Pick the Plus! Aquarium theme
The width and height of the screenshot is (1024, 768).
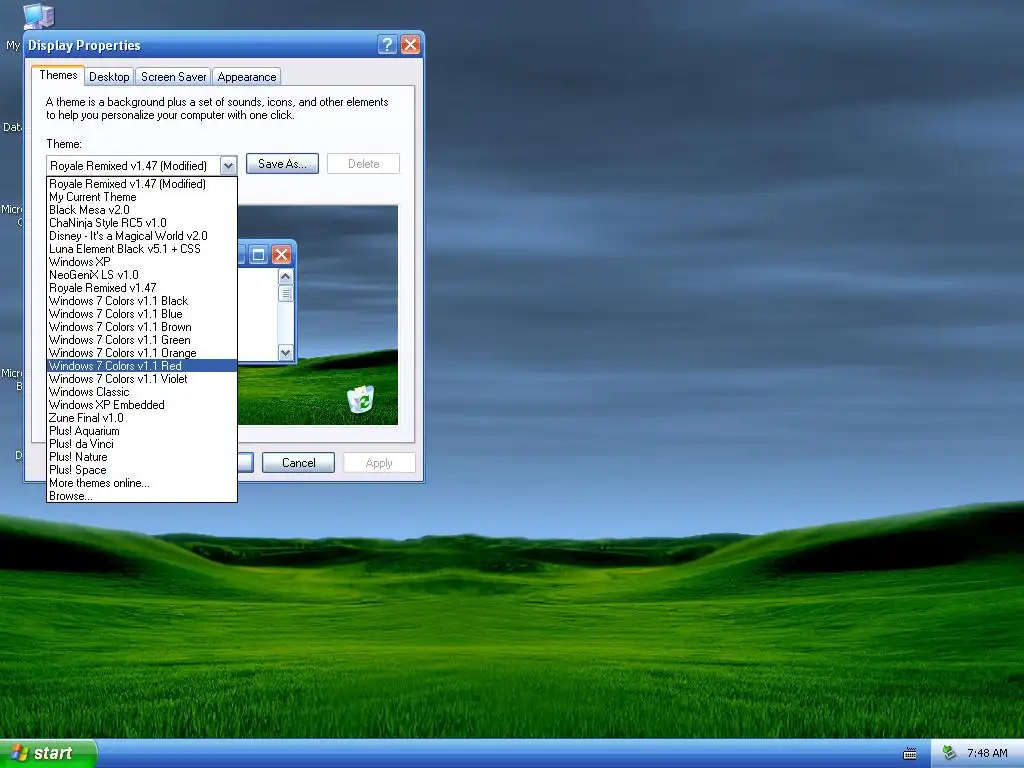click(x=142, y=431)
